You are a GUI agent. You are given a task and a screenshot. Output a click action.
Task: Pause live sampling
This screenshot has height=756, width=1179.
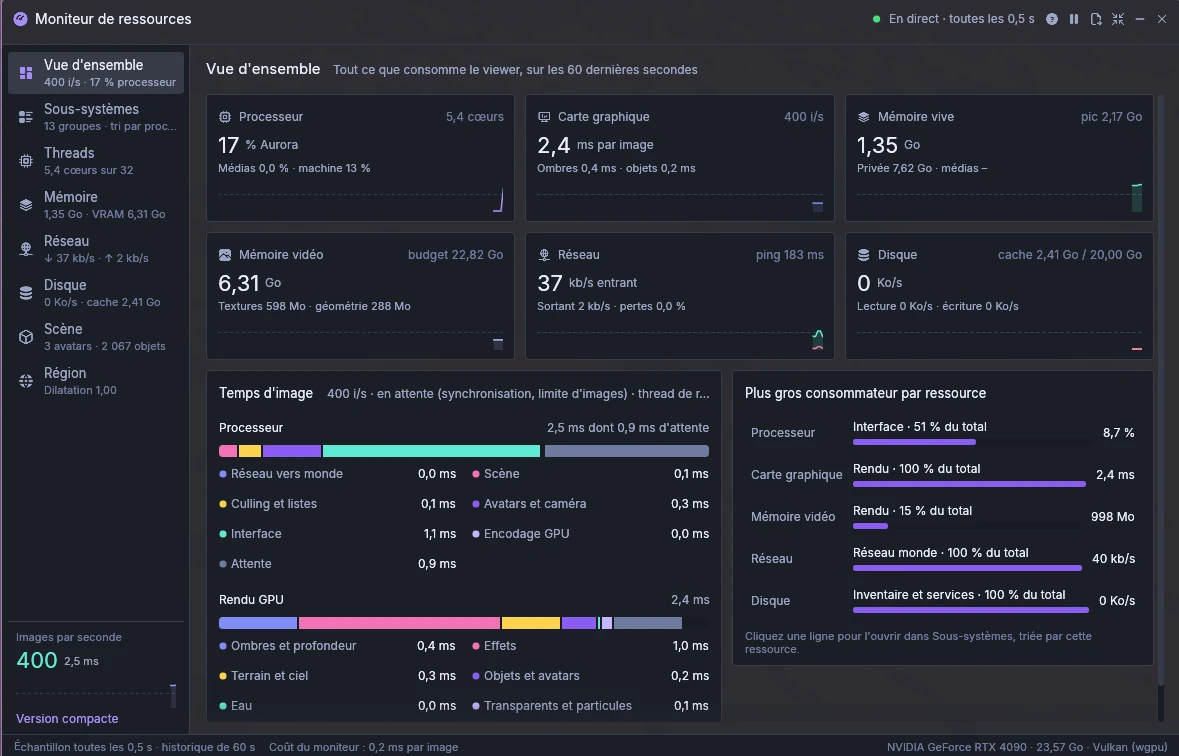click(x=1074, y=19)
